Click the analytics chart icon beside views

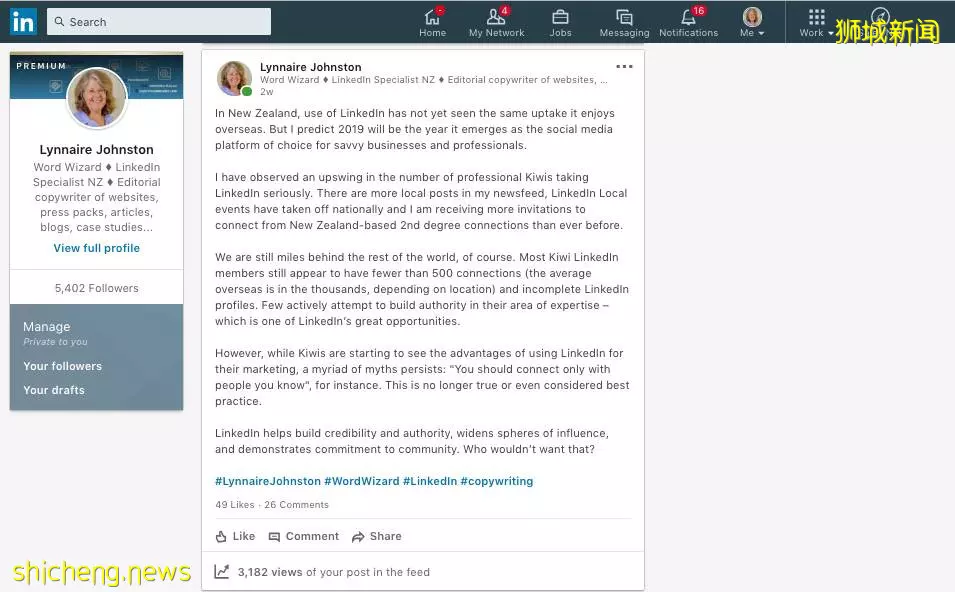(222, 571)
